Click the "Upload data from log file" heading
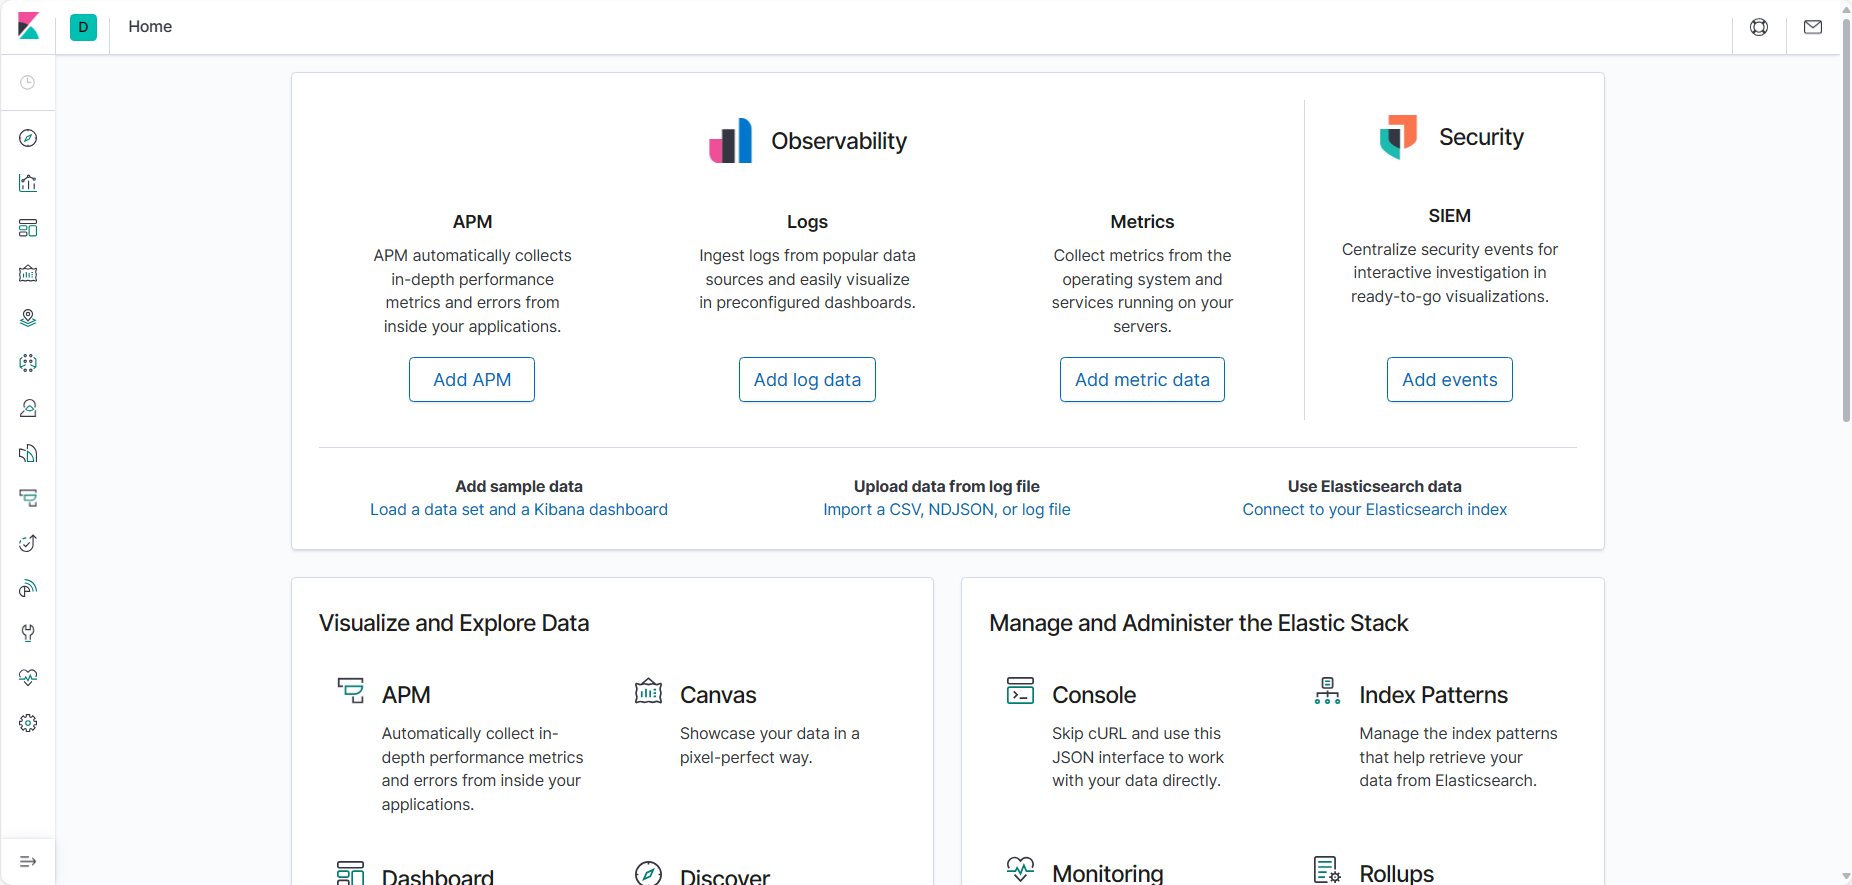The width and height of the screenshot is (1852, 885). [947, 487]
